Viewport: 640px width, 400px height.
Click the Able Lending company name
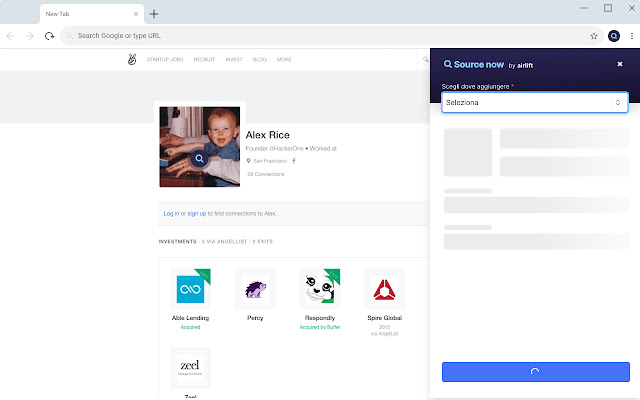191,318
